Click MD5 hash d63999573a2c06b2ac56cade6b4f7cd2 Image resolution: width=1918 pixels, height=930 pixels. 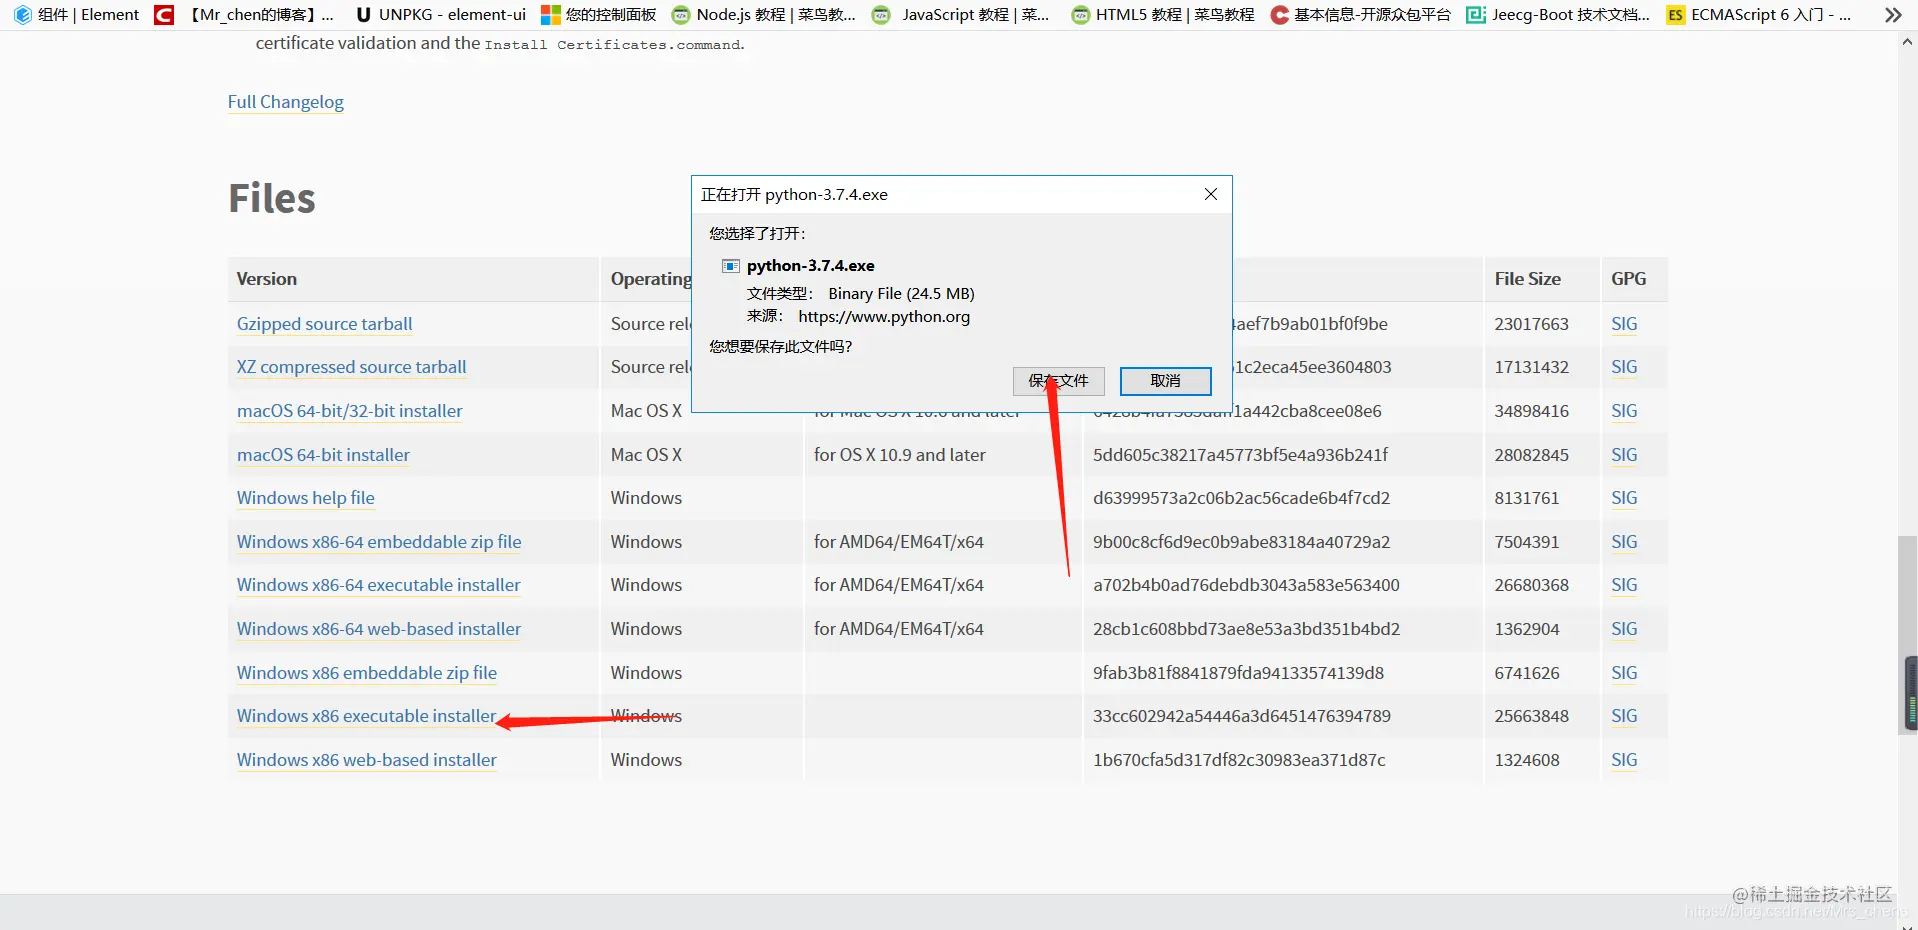(x=1241, y=498)
